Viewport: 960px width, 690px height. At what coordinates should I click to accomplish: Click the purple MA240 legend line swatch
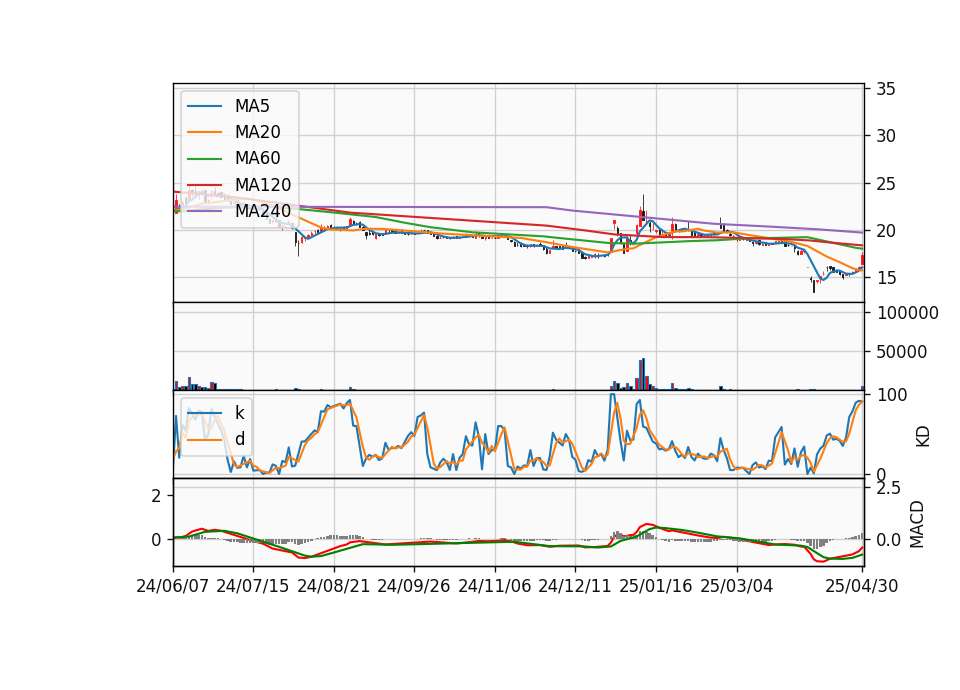coord(204,211)
